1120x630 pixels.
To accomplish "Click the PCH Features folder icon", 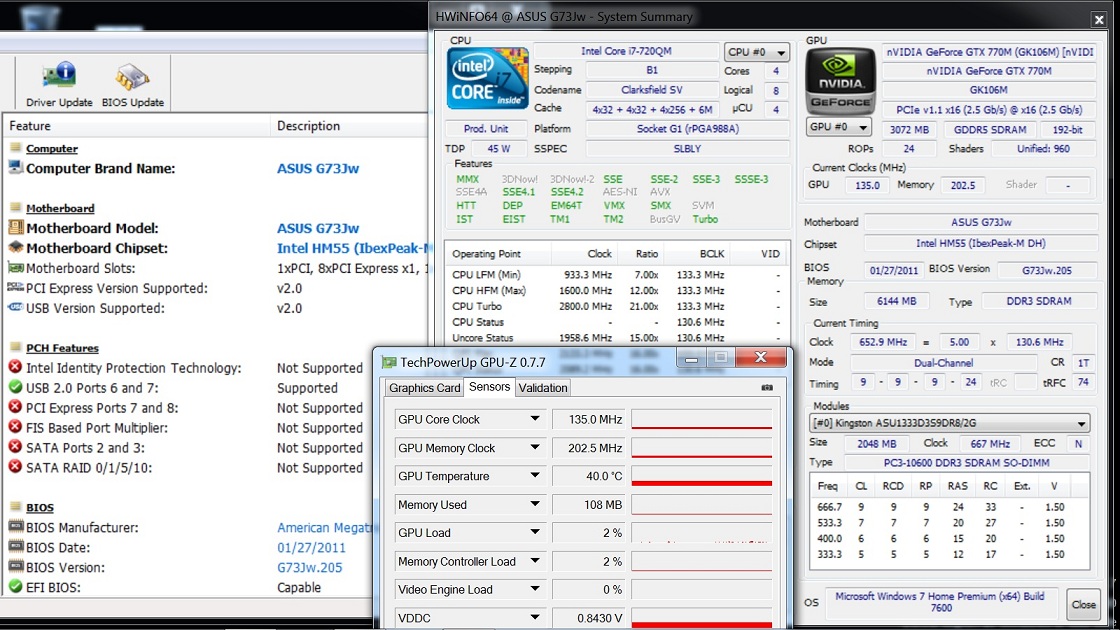I will pos(15,347).
